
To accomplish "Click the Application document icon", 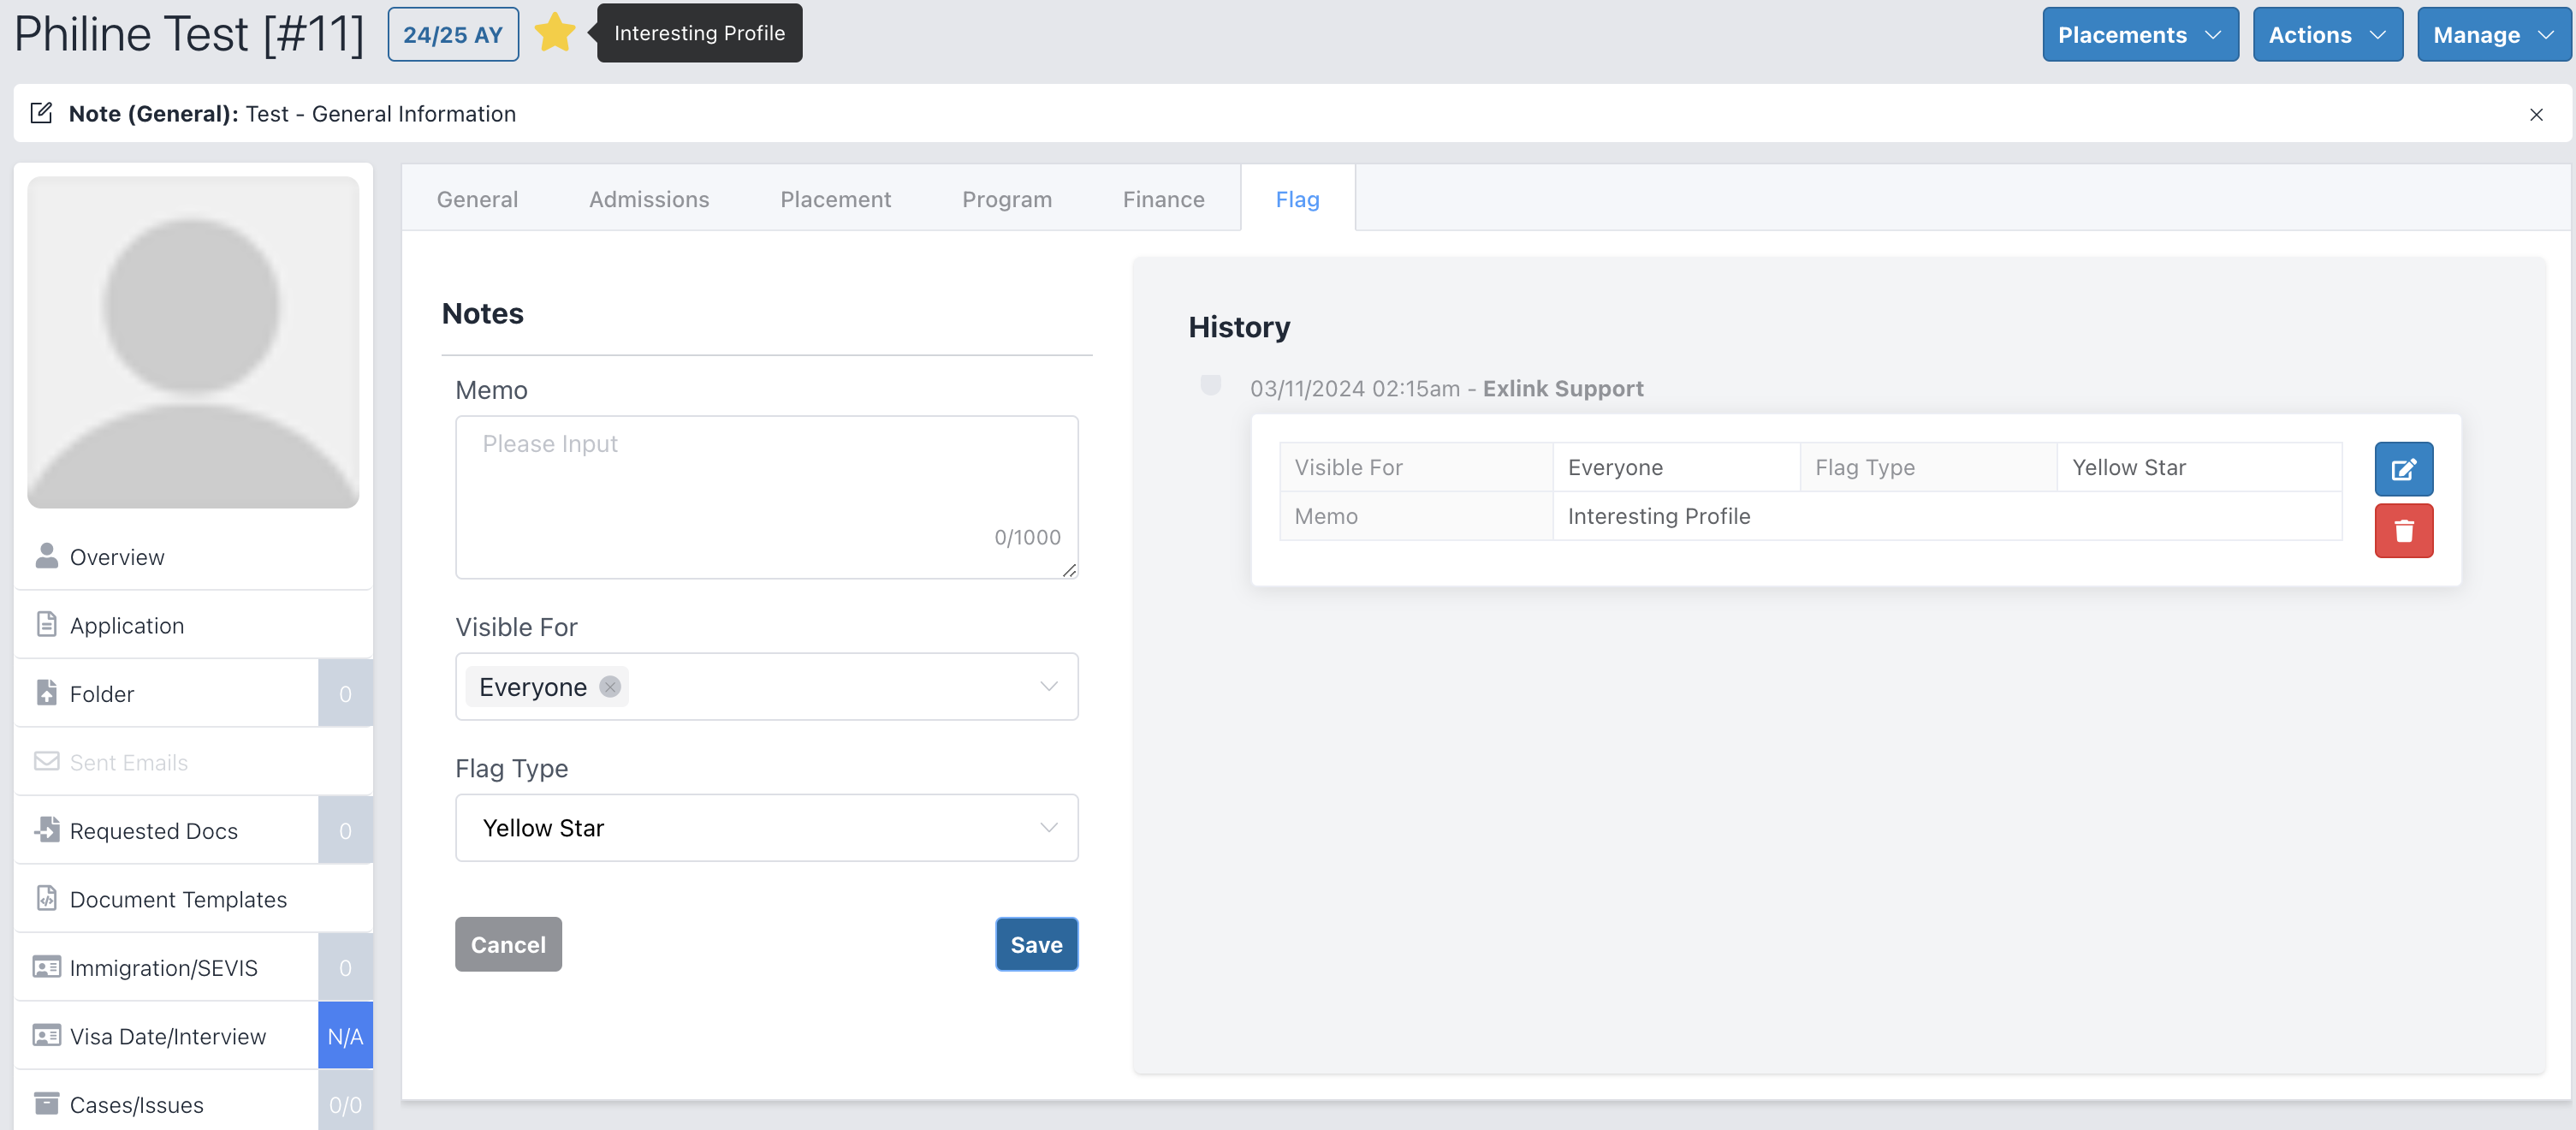I will tap(47, 624).
